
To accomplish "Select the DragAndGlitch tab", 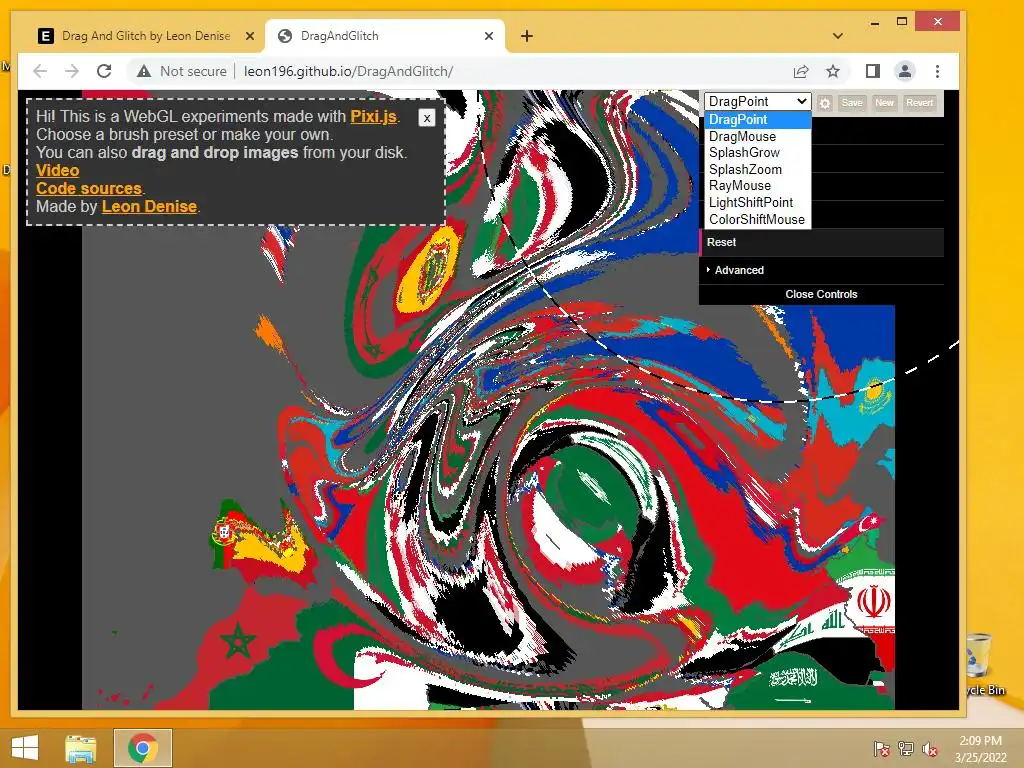I will tap(385, 36).
